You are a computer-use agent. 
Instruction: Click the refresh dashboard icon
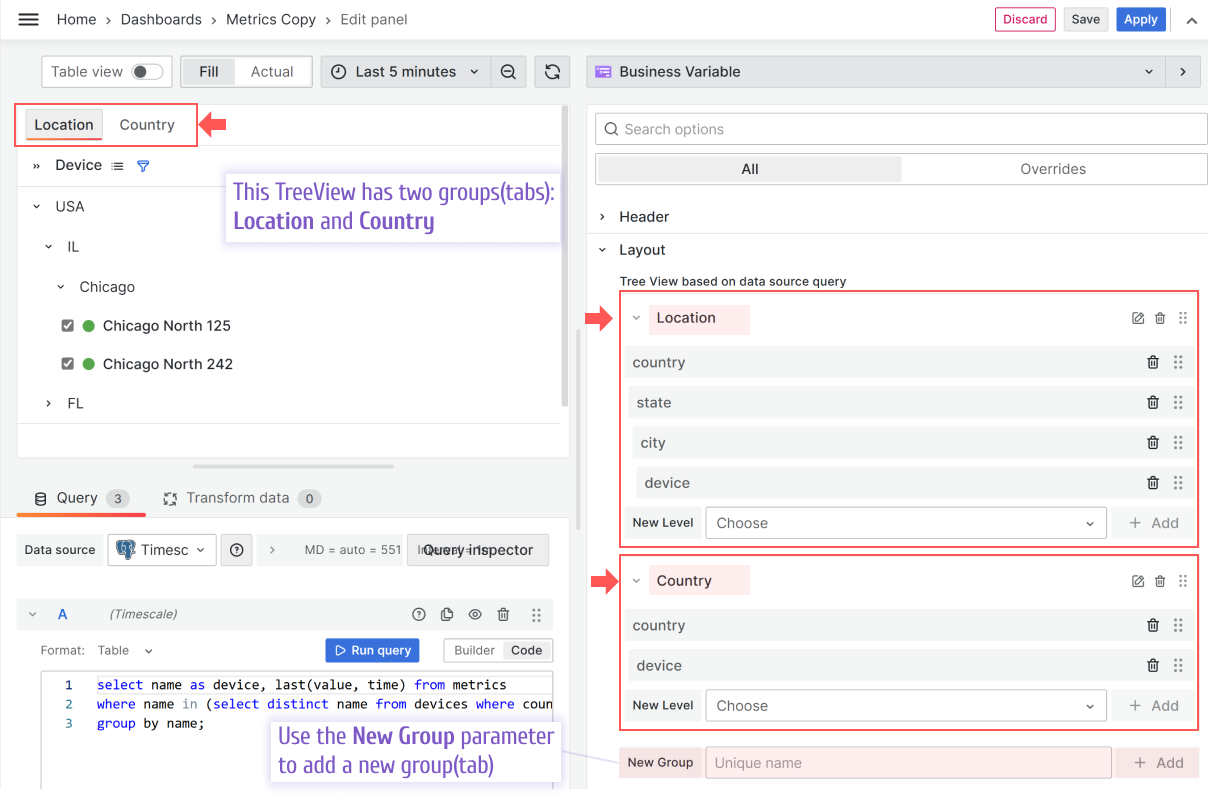pyautogui.click(x=552, y=71)
